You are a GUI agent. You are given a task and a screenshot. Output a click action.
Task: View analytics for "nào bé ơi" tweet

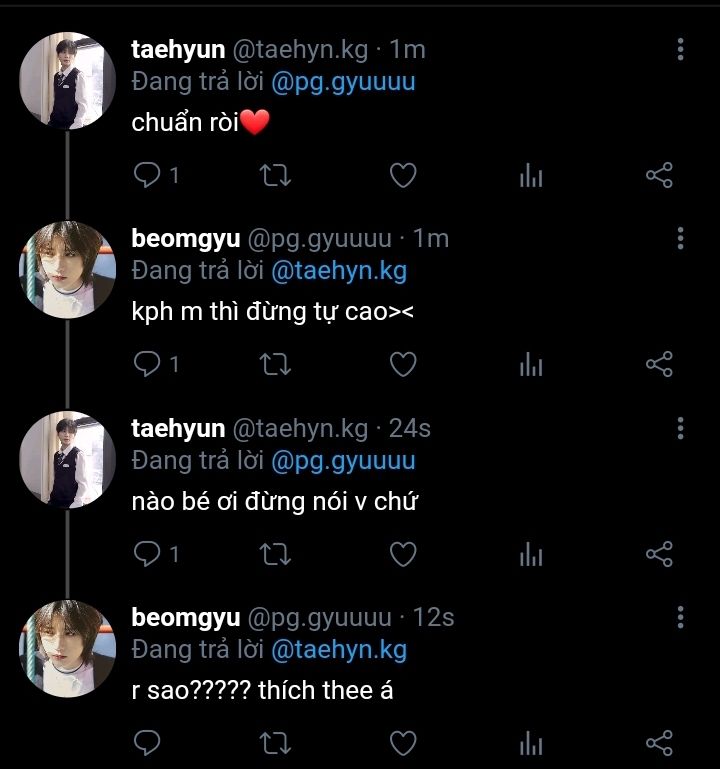click(531, 555)
